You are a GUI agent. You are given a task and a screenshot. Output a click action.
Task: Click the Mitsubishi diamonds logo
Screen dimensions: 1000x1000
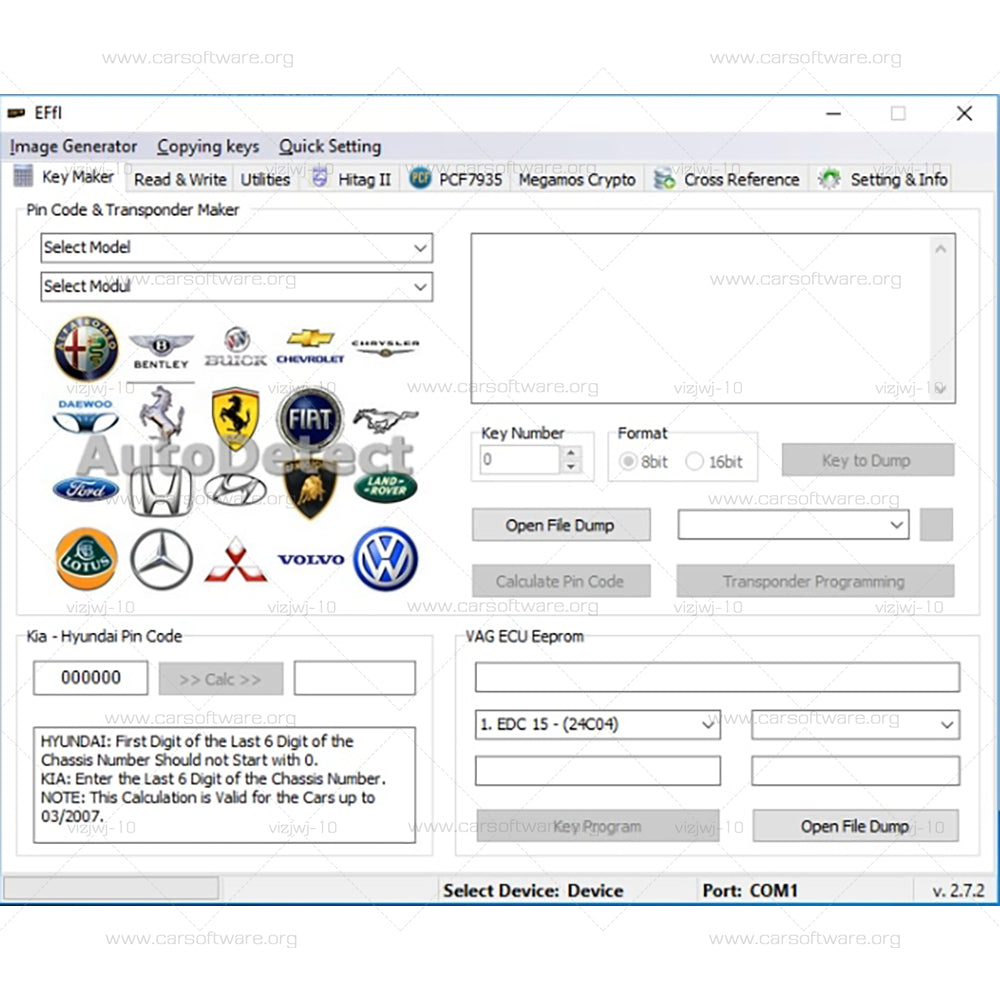(235, 560)
